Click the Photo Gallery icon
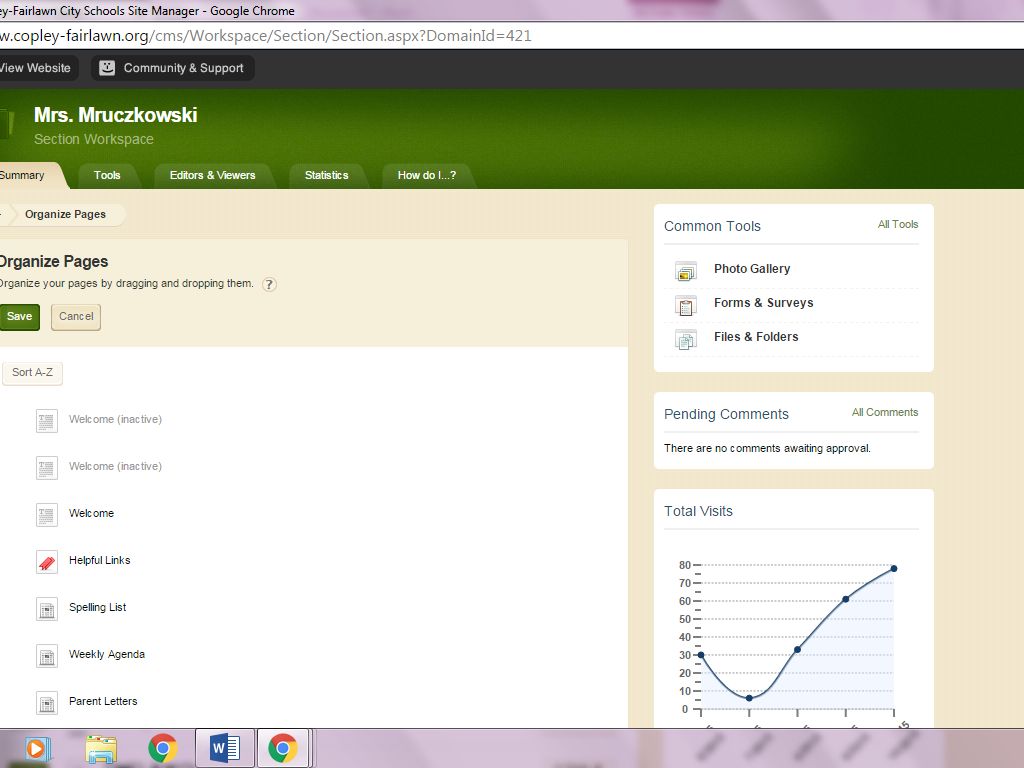 (x=686, y=270)
